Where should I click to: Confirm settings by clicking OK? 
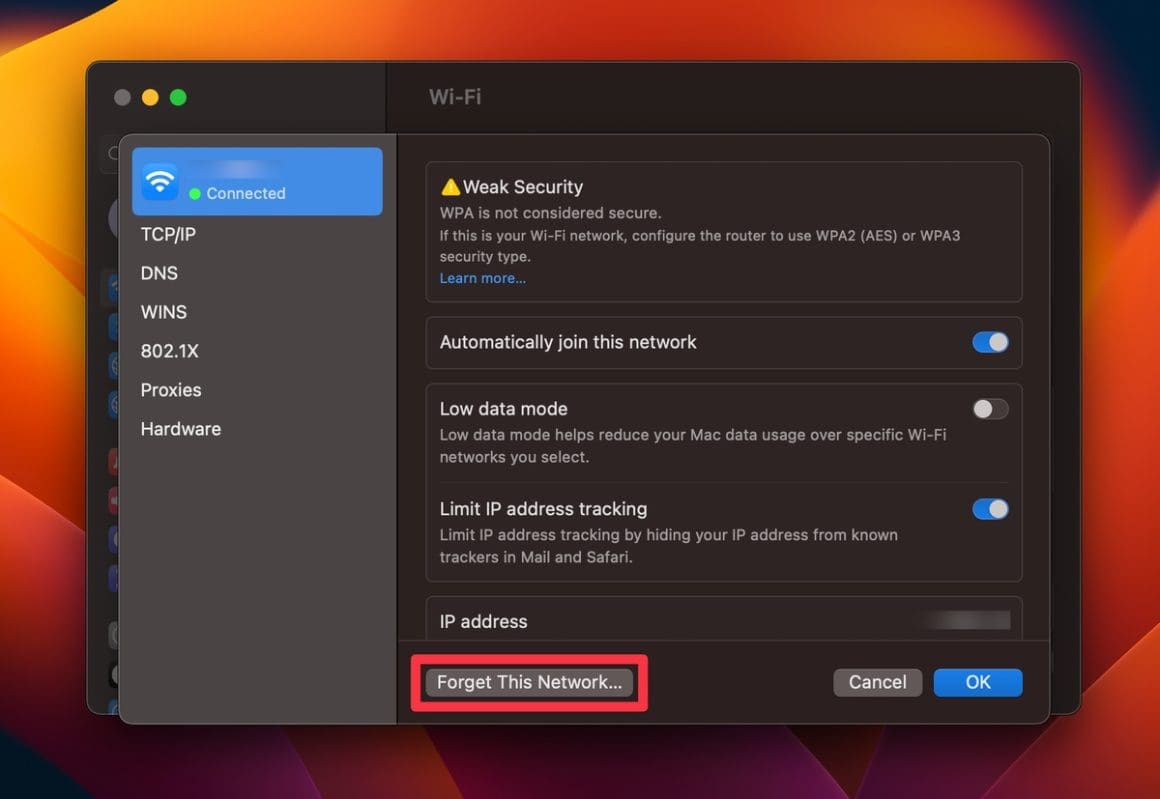[x=977, y=682]
